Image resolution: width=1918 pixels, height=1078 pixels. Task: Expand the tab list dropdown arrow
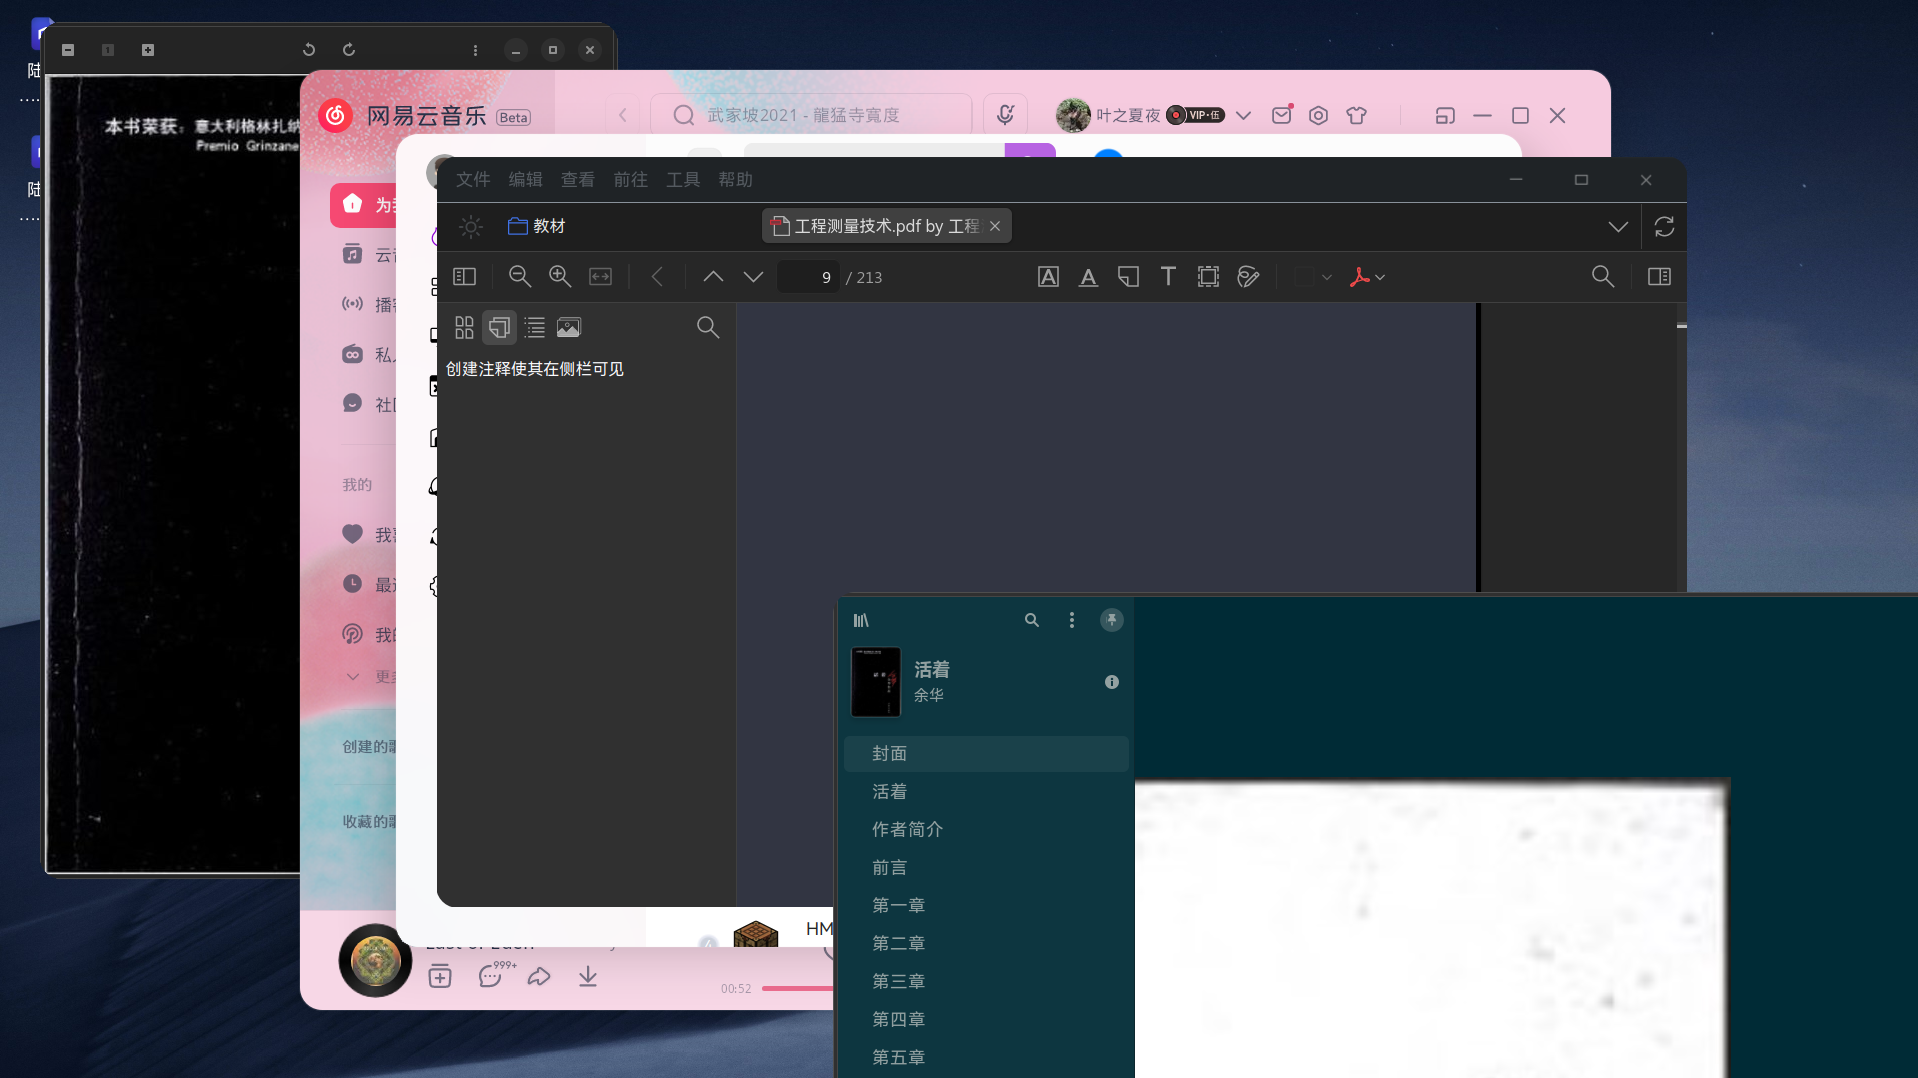pyautogui.click(x=1617, y=227)
